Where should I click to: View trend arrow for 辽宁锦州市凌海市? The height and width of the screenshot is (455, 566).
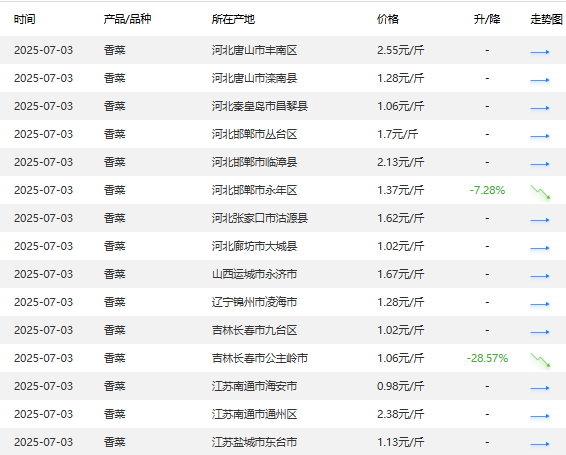[540, 304]
